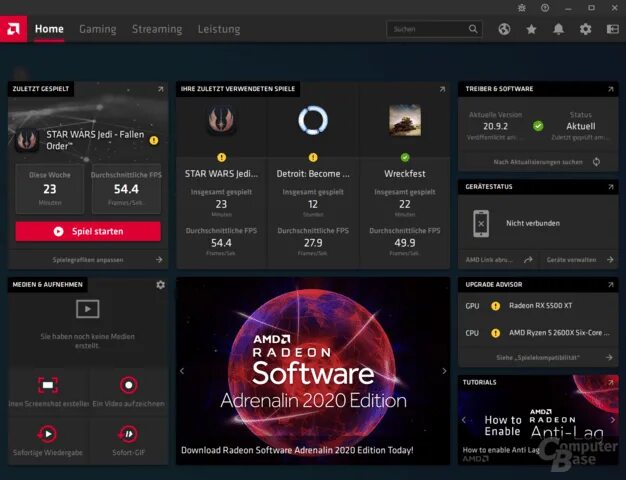Viewport: 626px width, 480px height.
Task: Start video recording with record icon
Action: click(129, 385)
